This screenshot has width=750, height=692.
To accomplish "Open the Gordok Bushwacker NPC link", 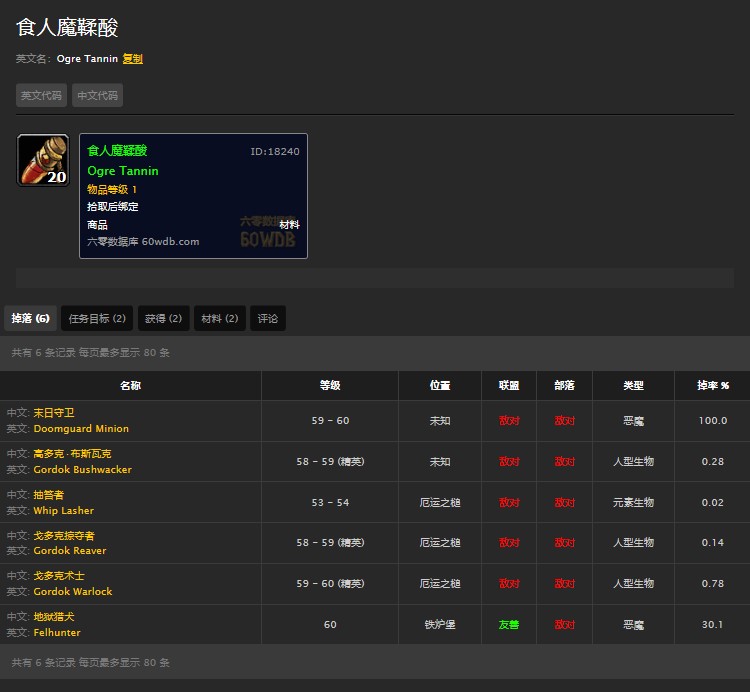I will point(82,470).
